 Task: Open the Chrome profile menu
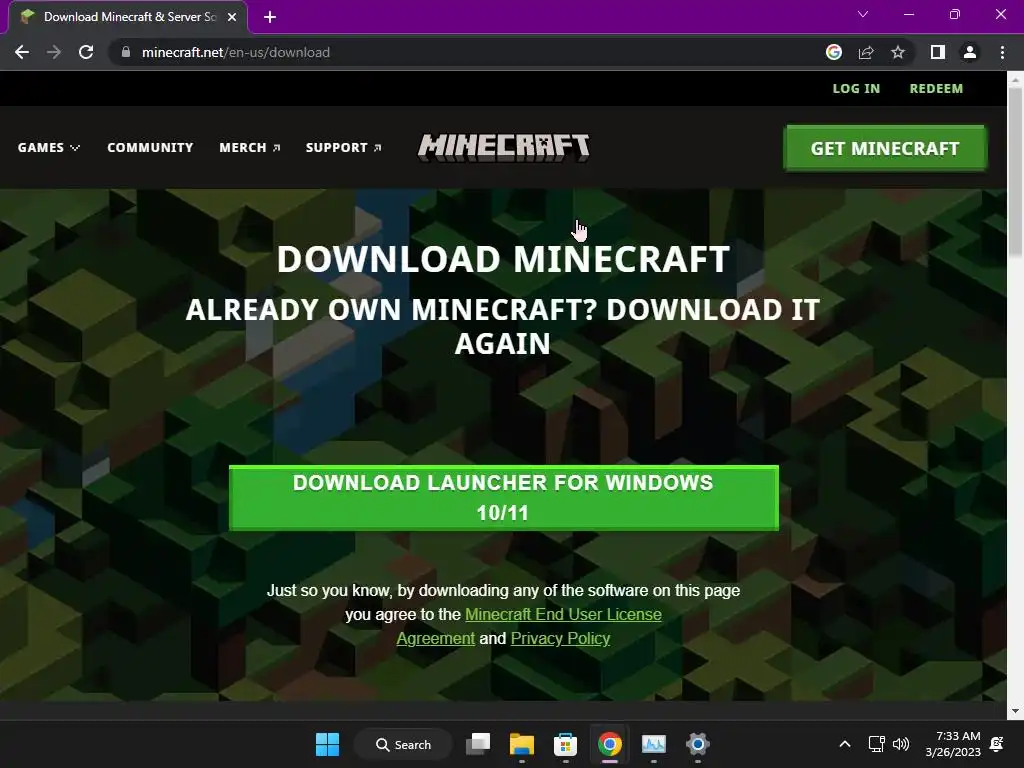click(970, 52)
